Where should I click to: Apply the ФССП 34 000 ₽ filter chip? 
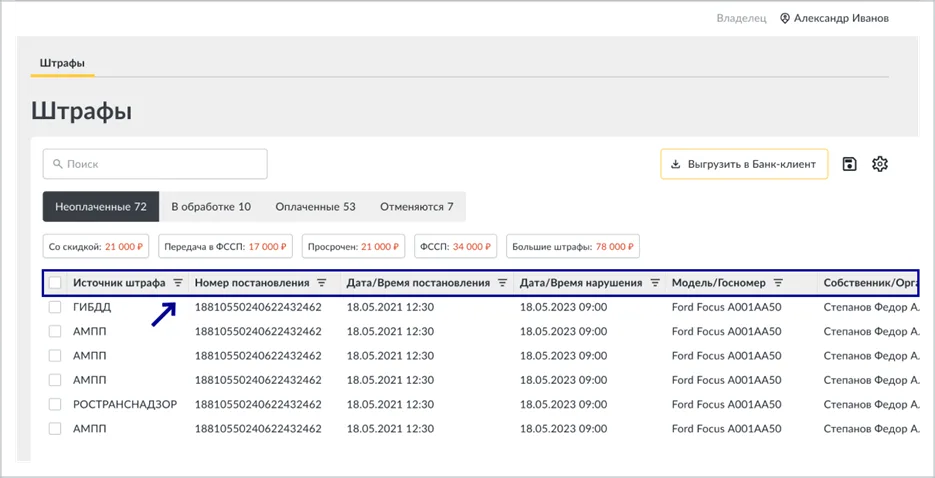coord(456,246)
